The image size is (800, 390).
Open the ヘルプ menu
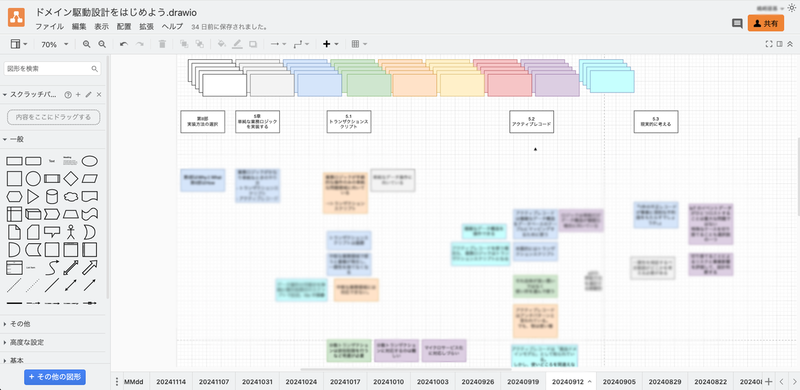(172, 27)
